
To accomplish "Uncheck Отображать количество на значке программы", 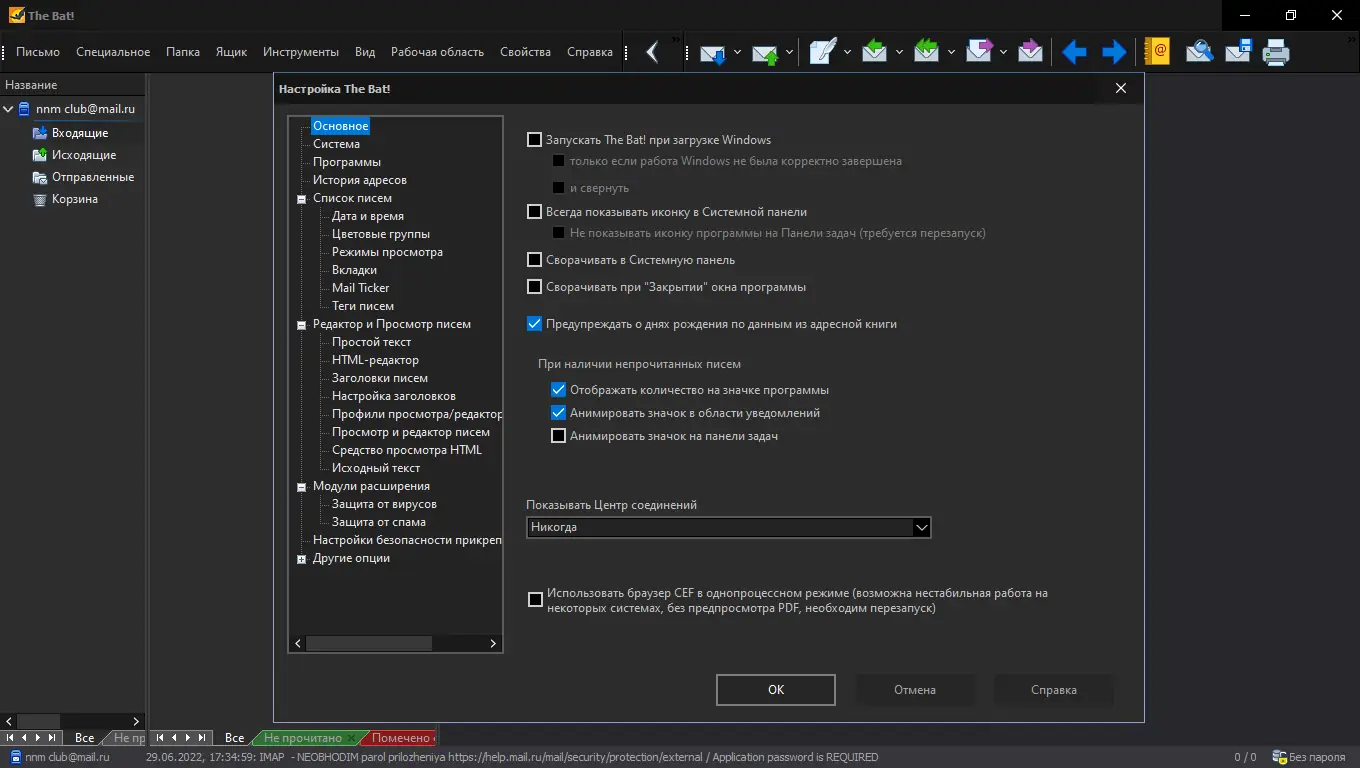I will coord(559,390).
